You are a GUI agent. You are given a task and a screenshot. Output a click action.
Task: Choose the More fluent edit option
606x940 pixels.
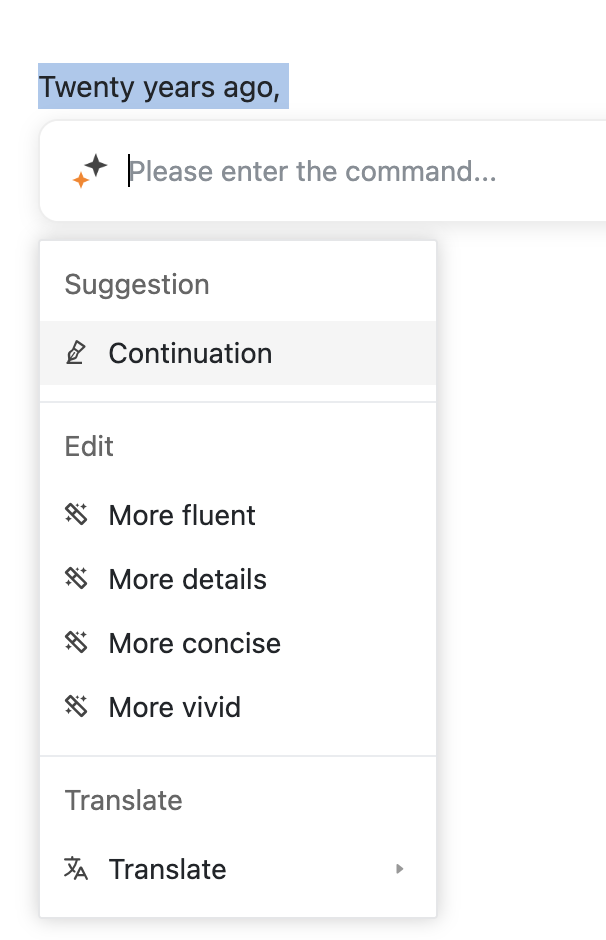coord(182,515)
